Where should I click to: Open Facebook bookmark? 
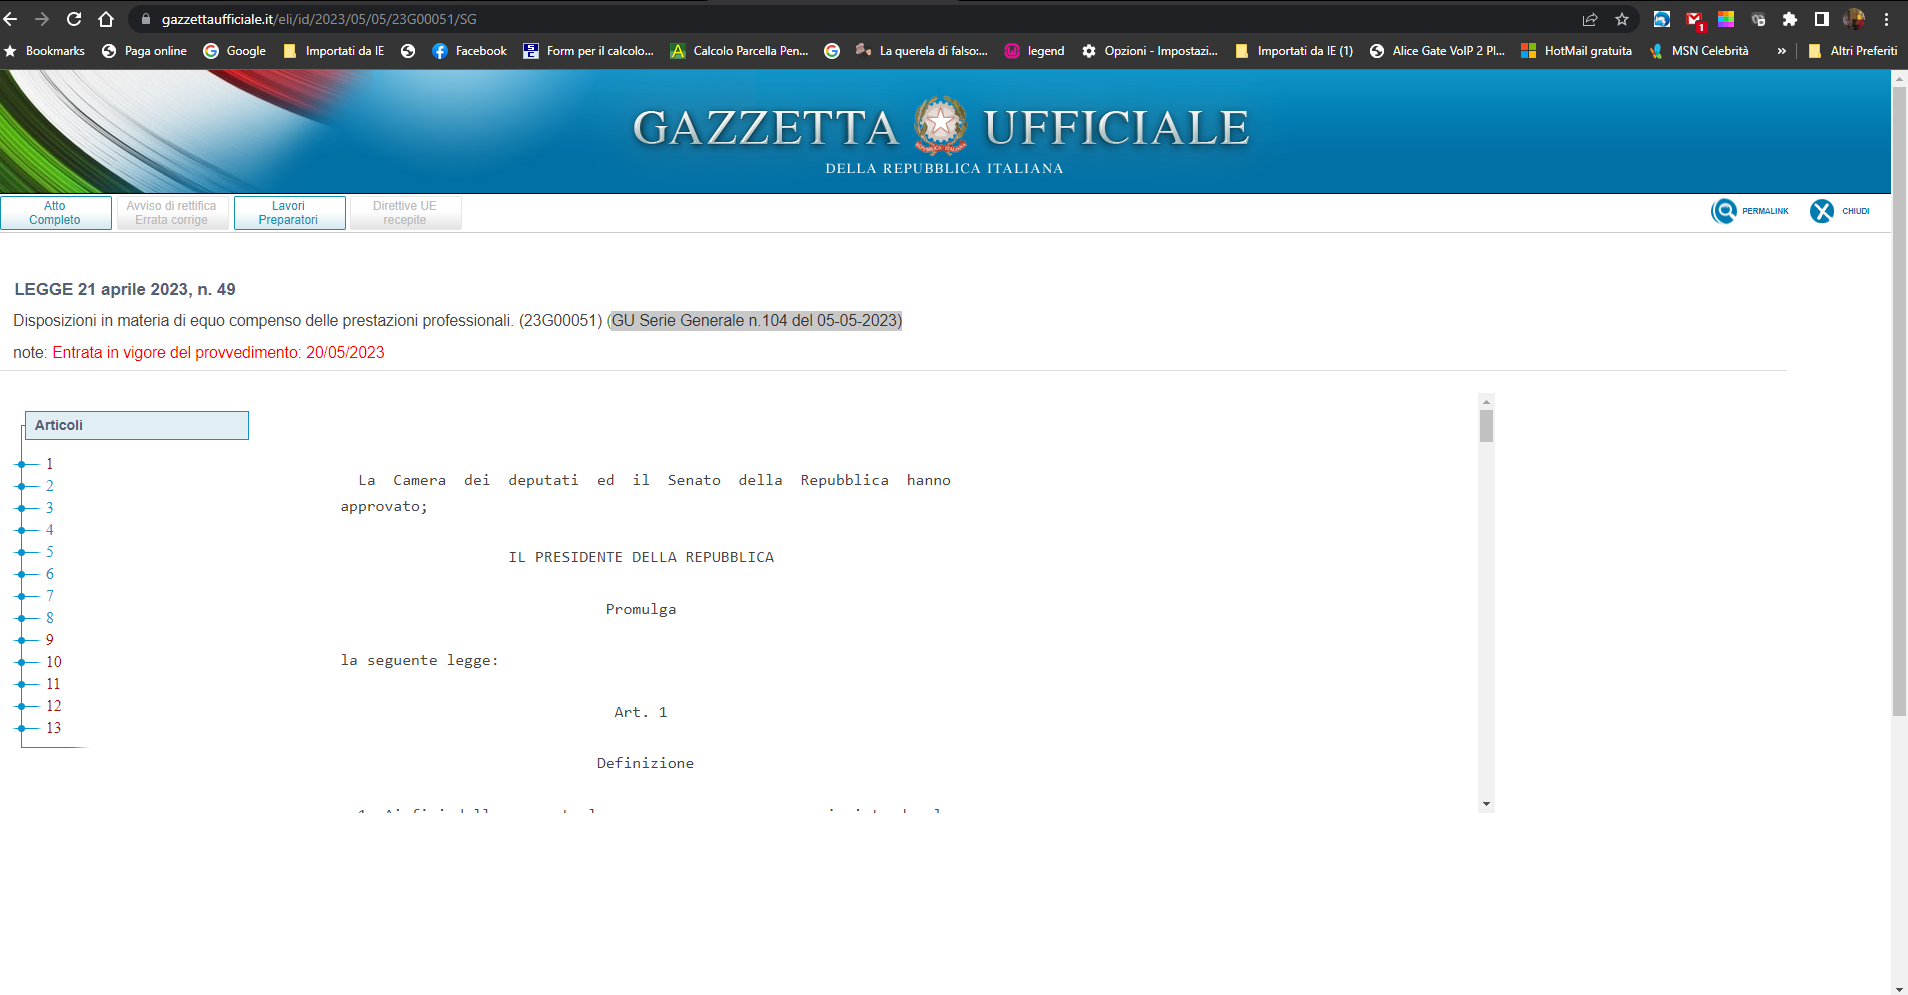[x=470, y=51]
